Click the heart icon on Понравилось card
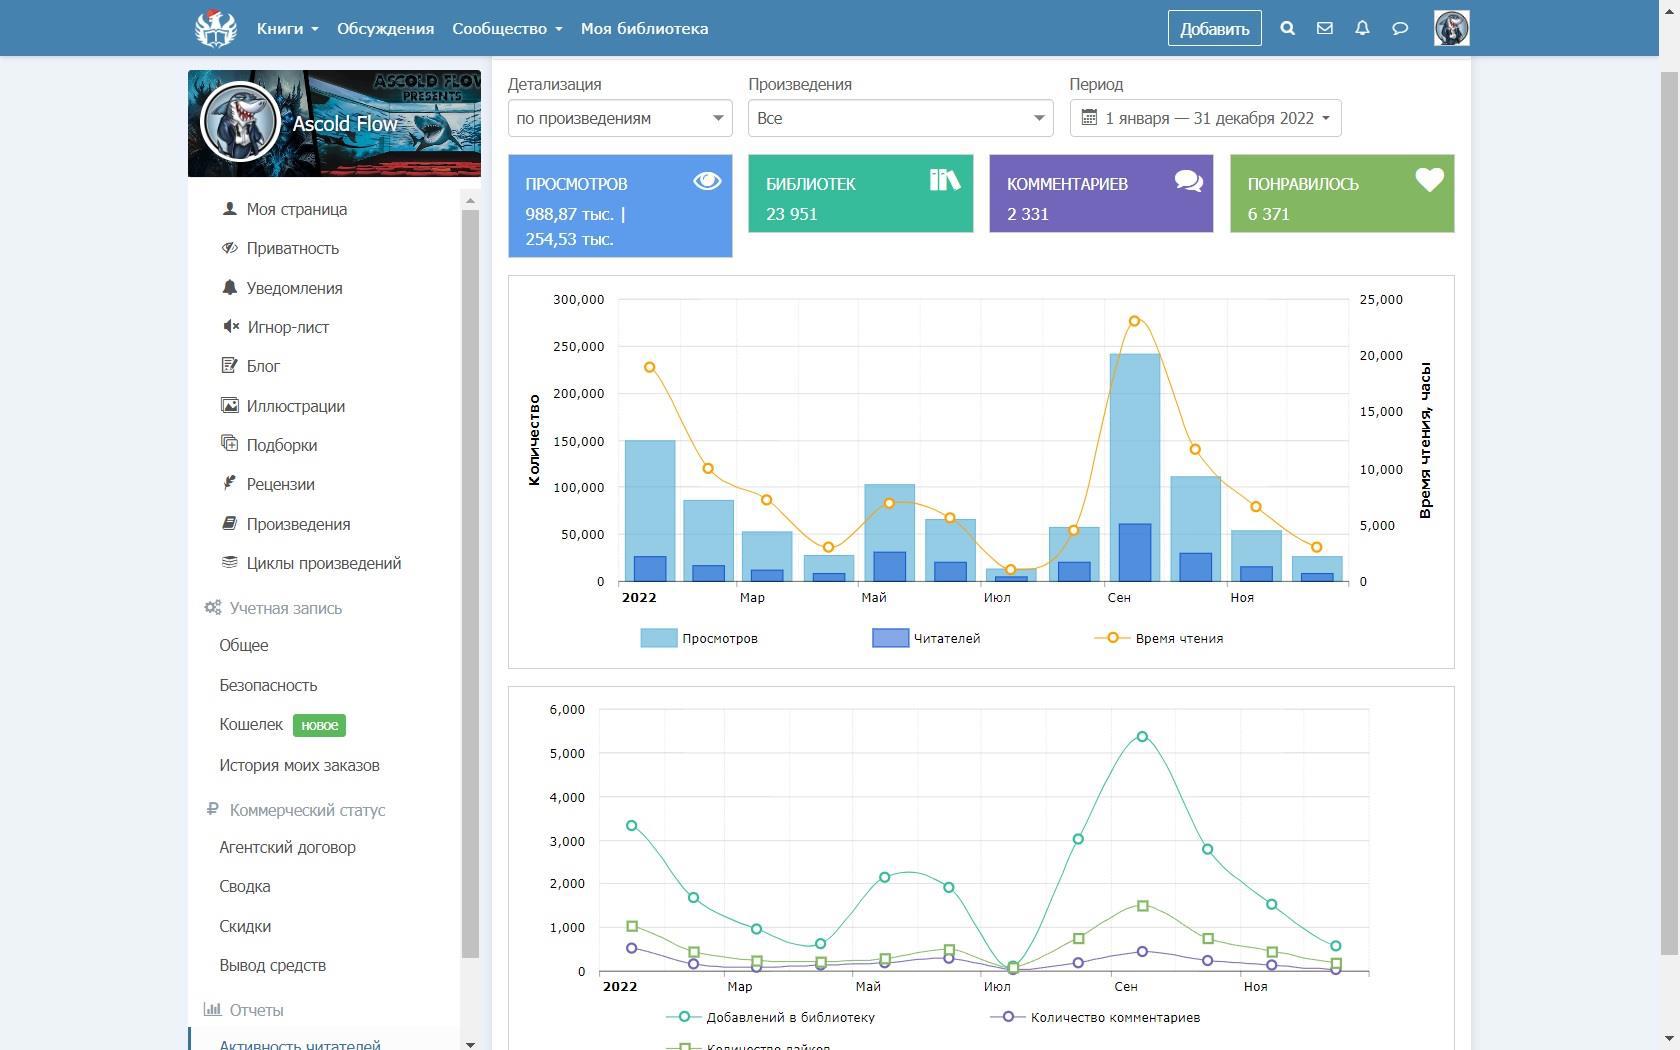Image resolution: width=1680 pixels, height=1050 pixels. [x=1429, y=180]
